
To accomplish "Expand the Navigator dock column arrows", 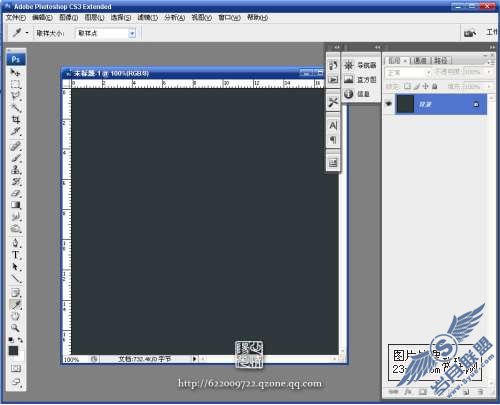I will [x=377, y=47].
